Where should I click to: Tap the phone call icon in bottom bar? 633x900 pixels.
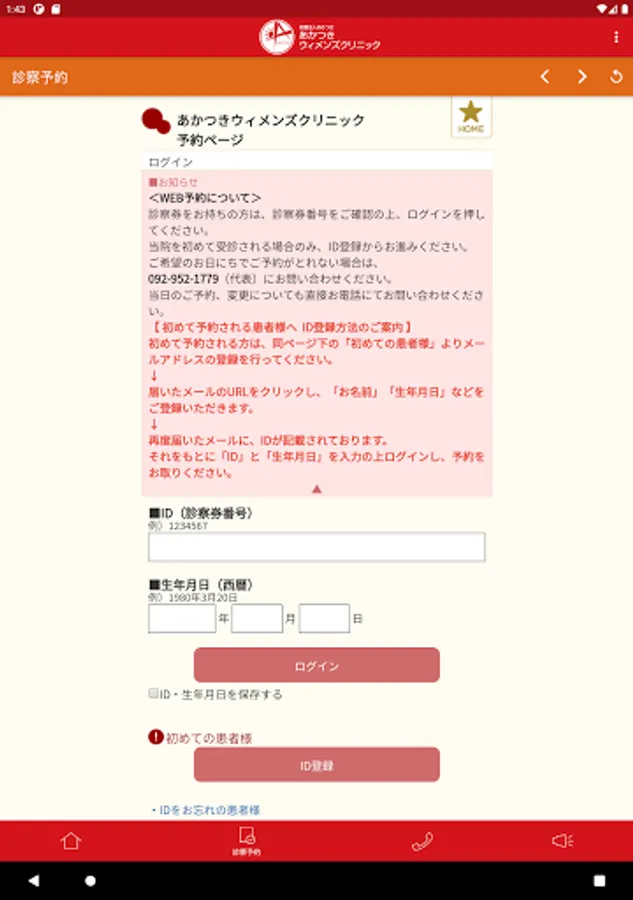[422, 841]
